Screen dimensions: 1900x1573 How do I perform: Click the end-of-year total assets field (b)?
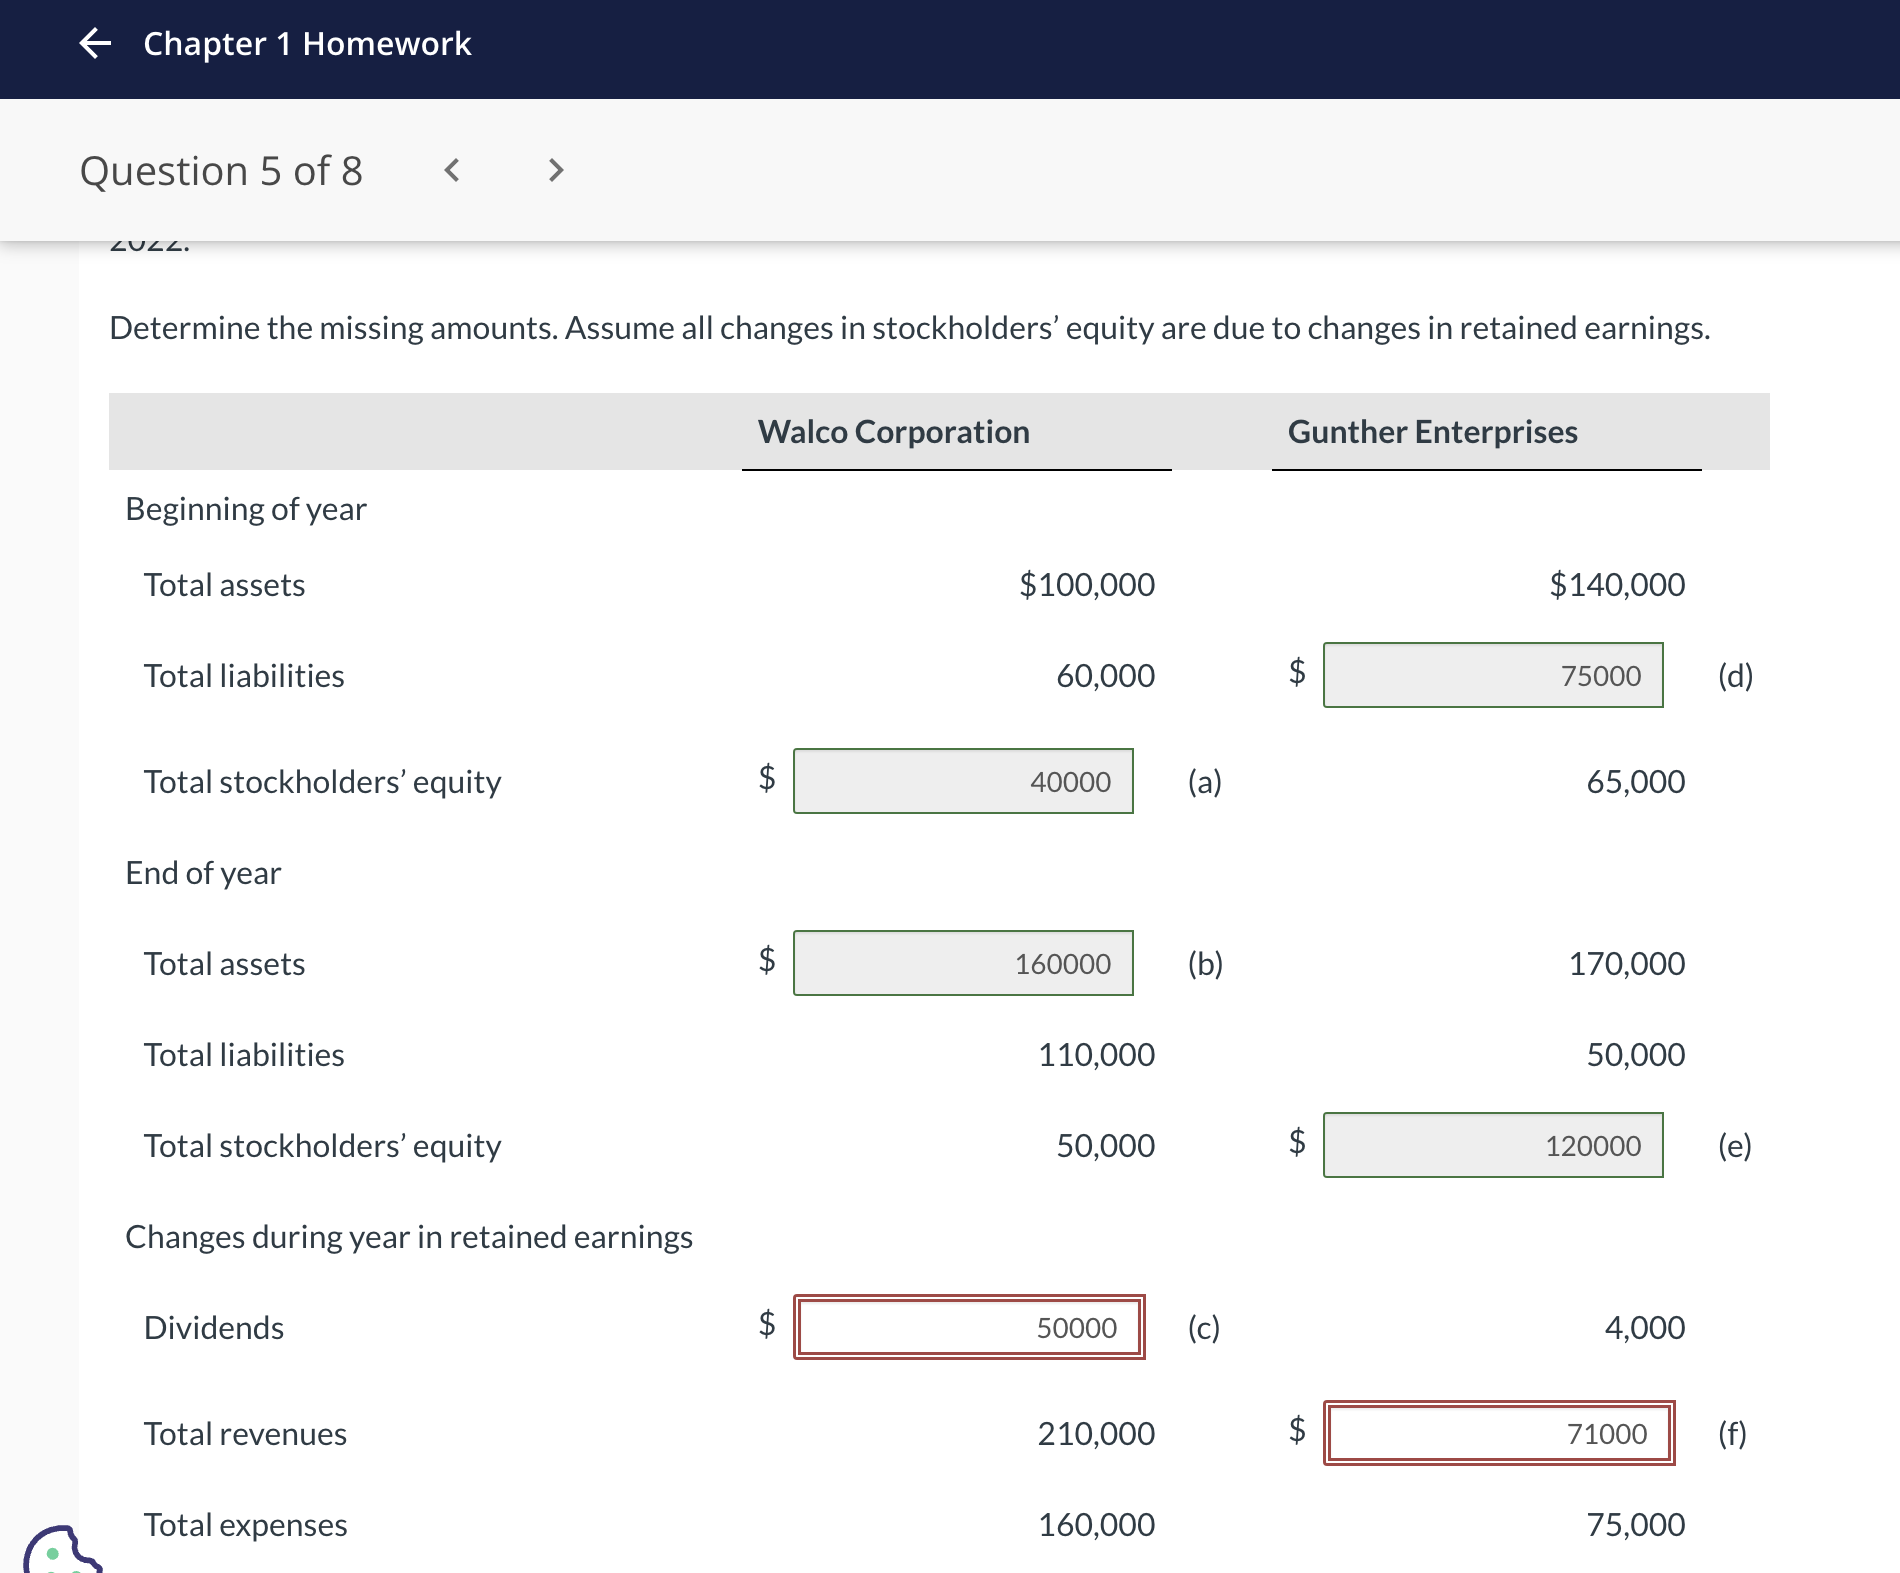[x=963, y=963]
